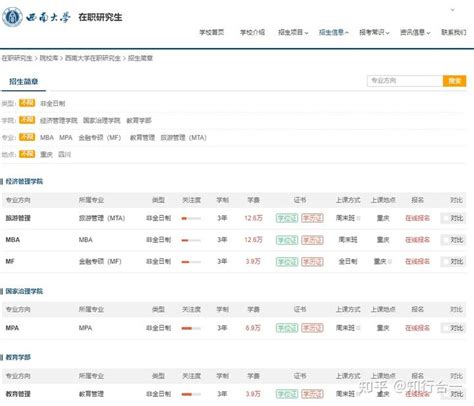This screenshot has width=474, height=406.
Task: Click the 专业方向 search input field
Action: (405, 81)
